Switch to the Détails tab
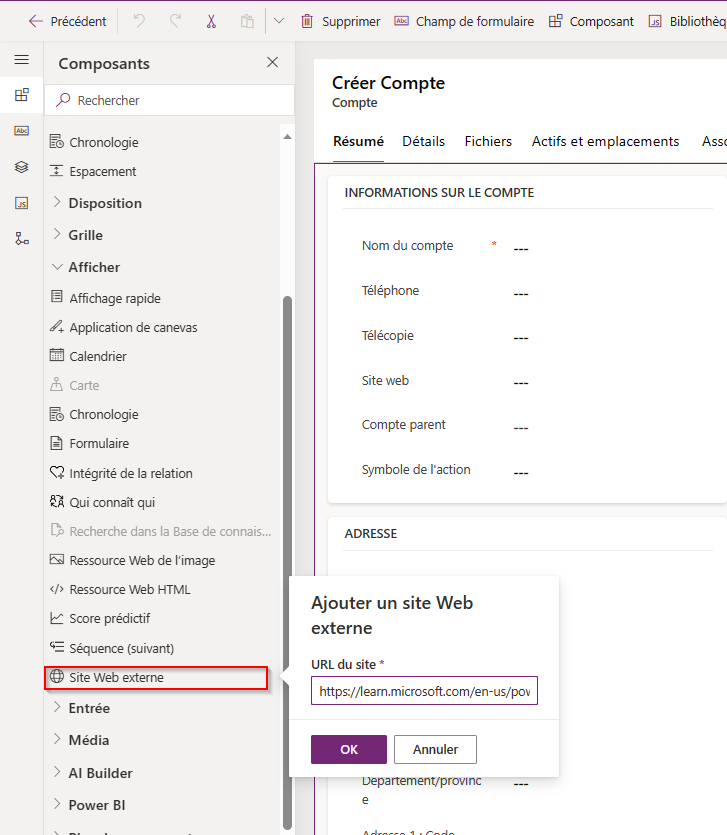Viewport: 727px width, 835px height. [423, 142]
